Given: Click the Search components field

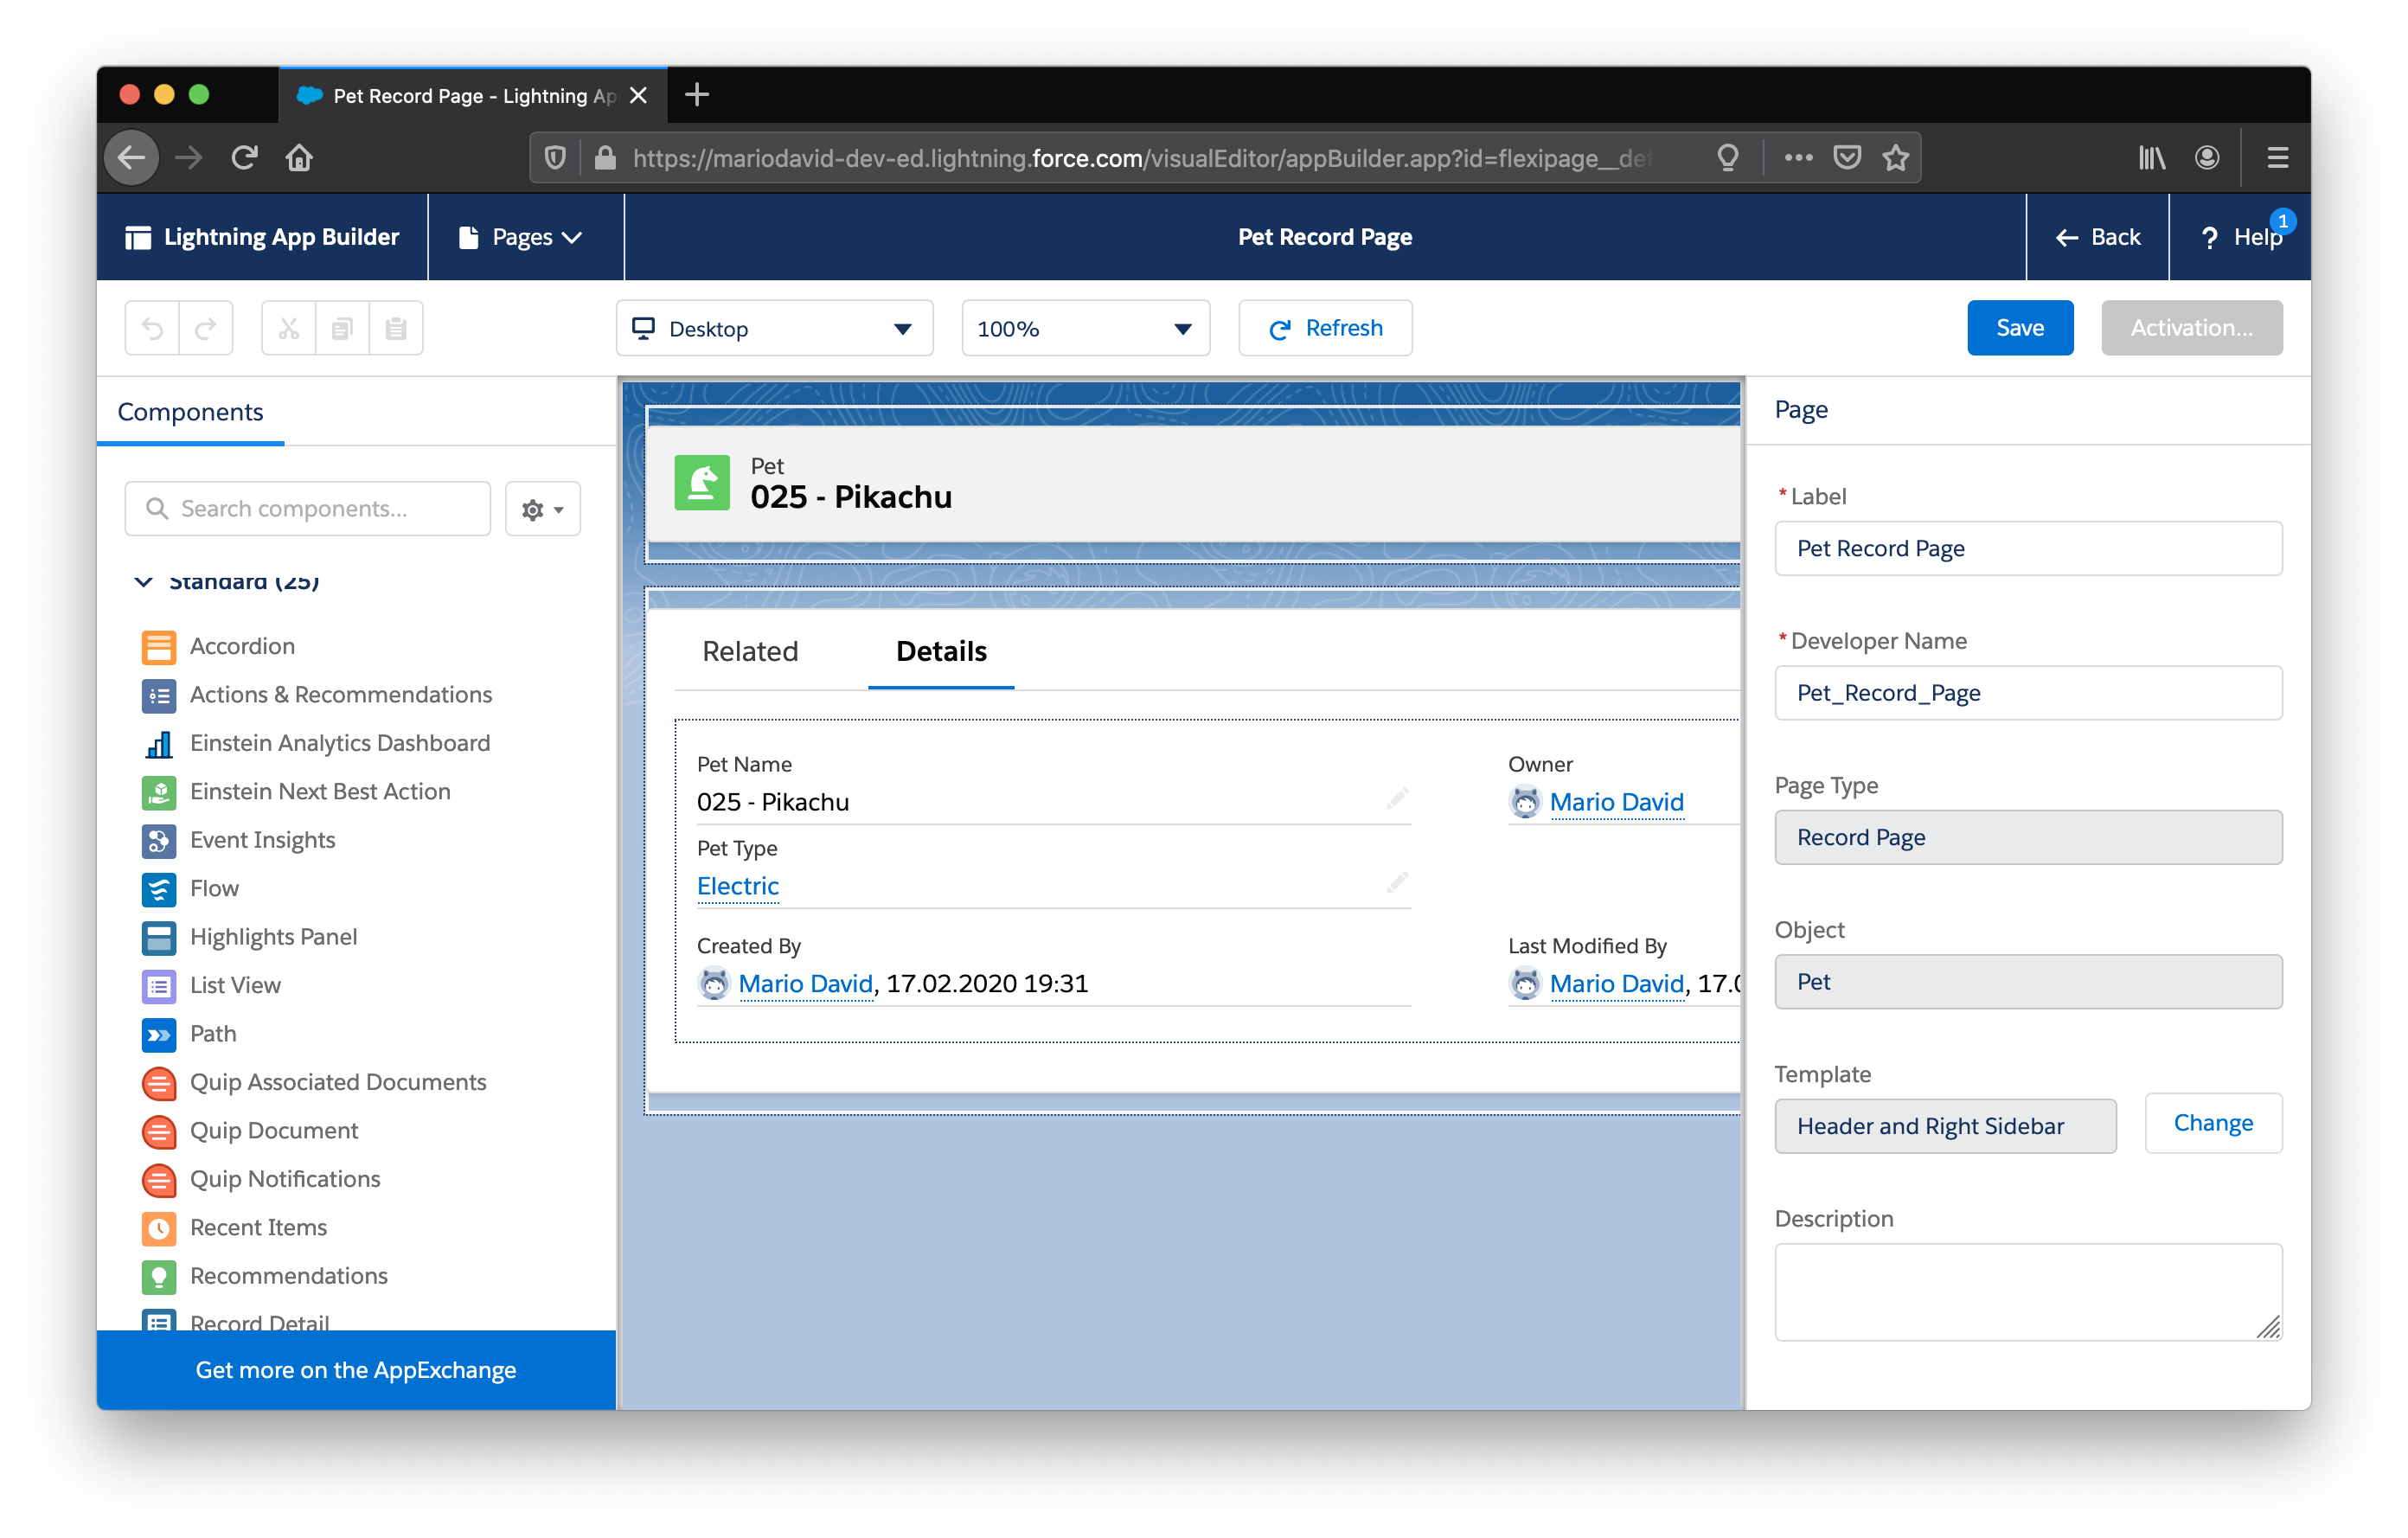Looking at the screenshot, I should tap(308, 509).
